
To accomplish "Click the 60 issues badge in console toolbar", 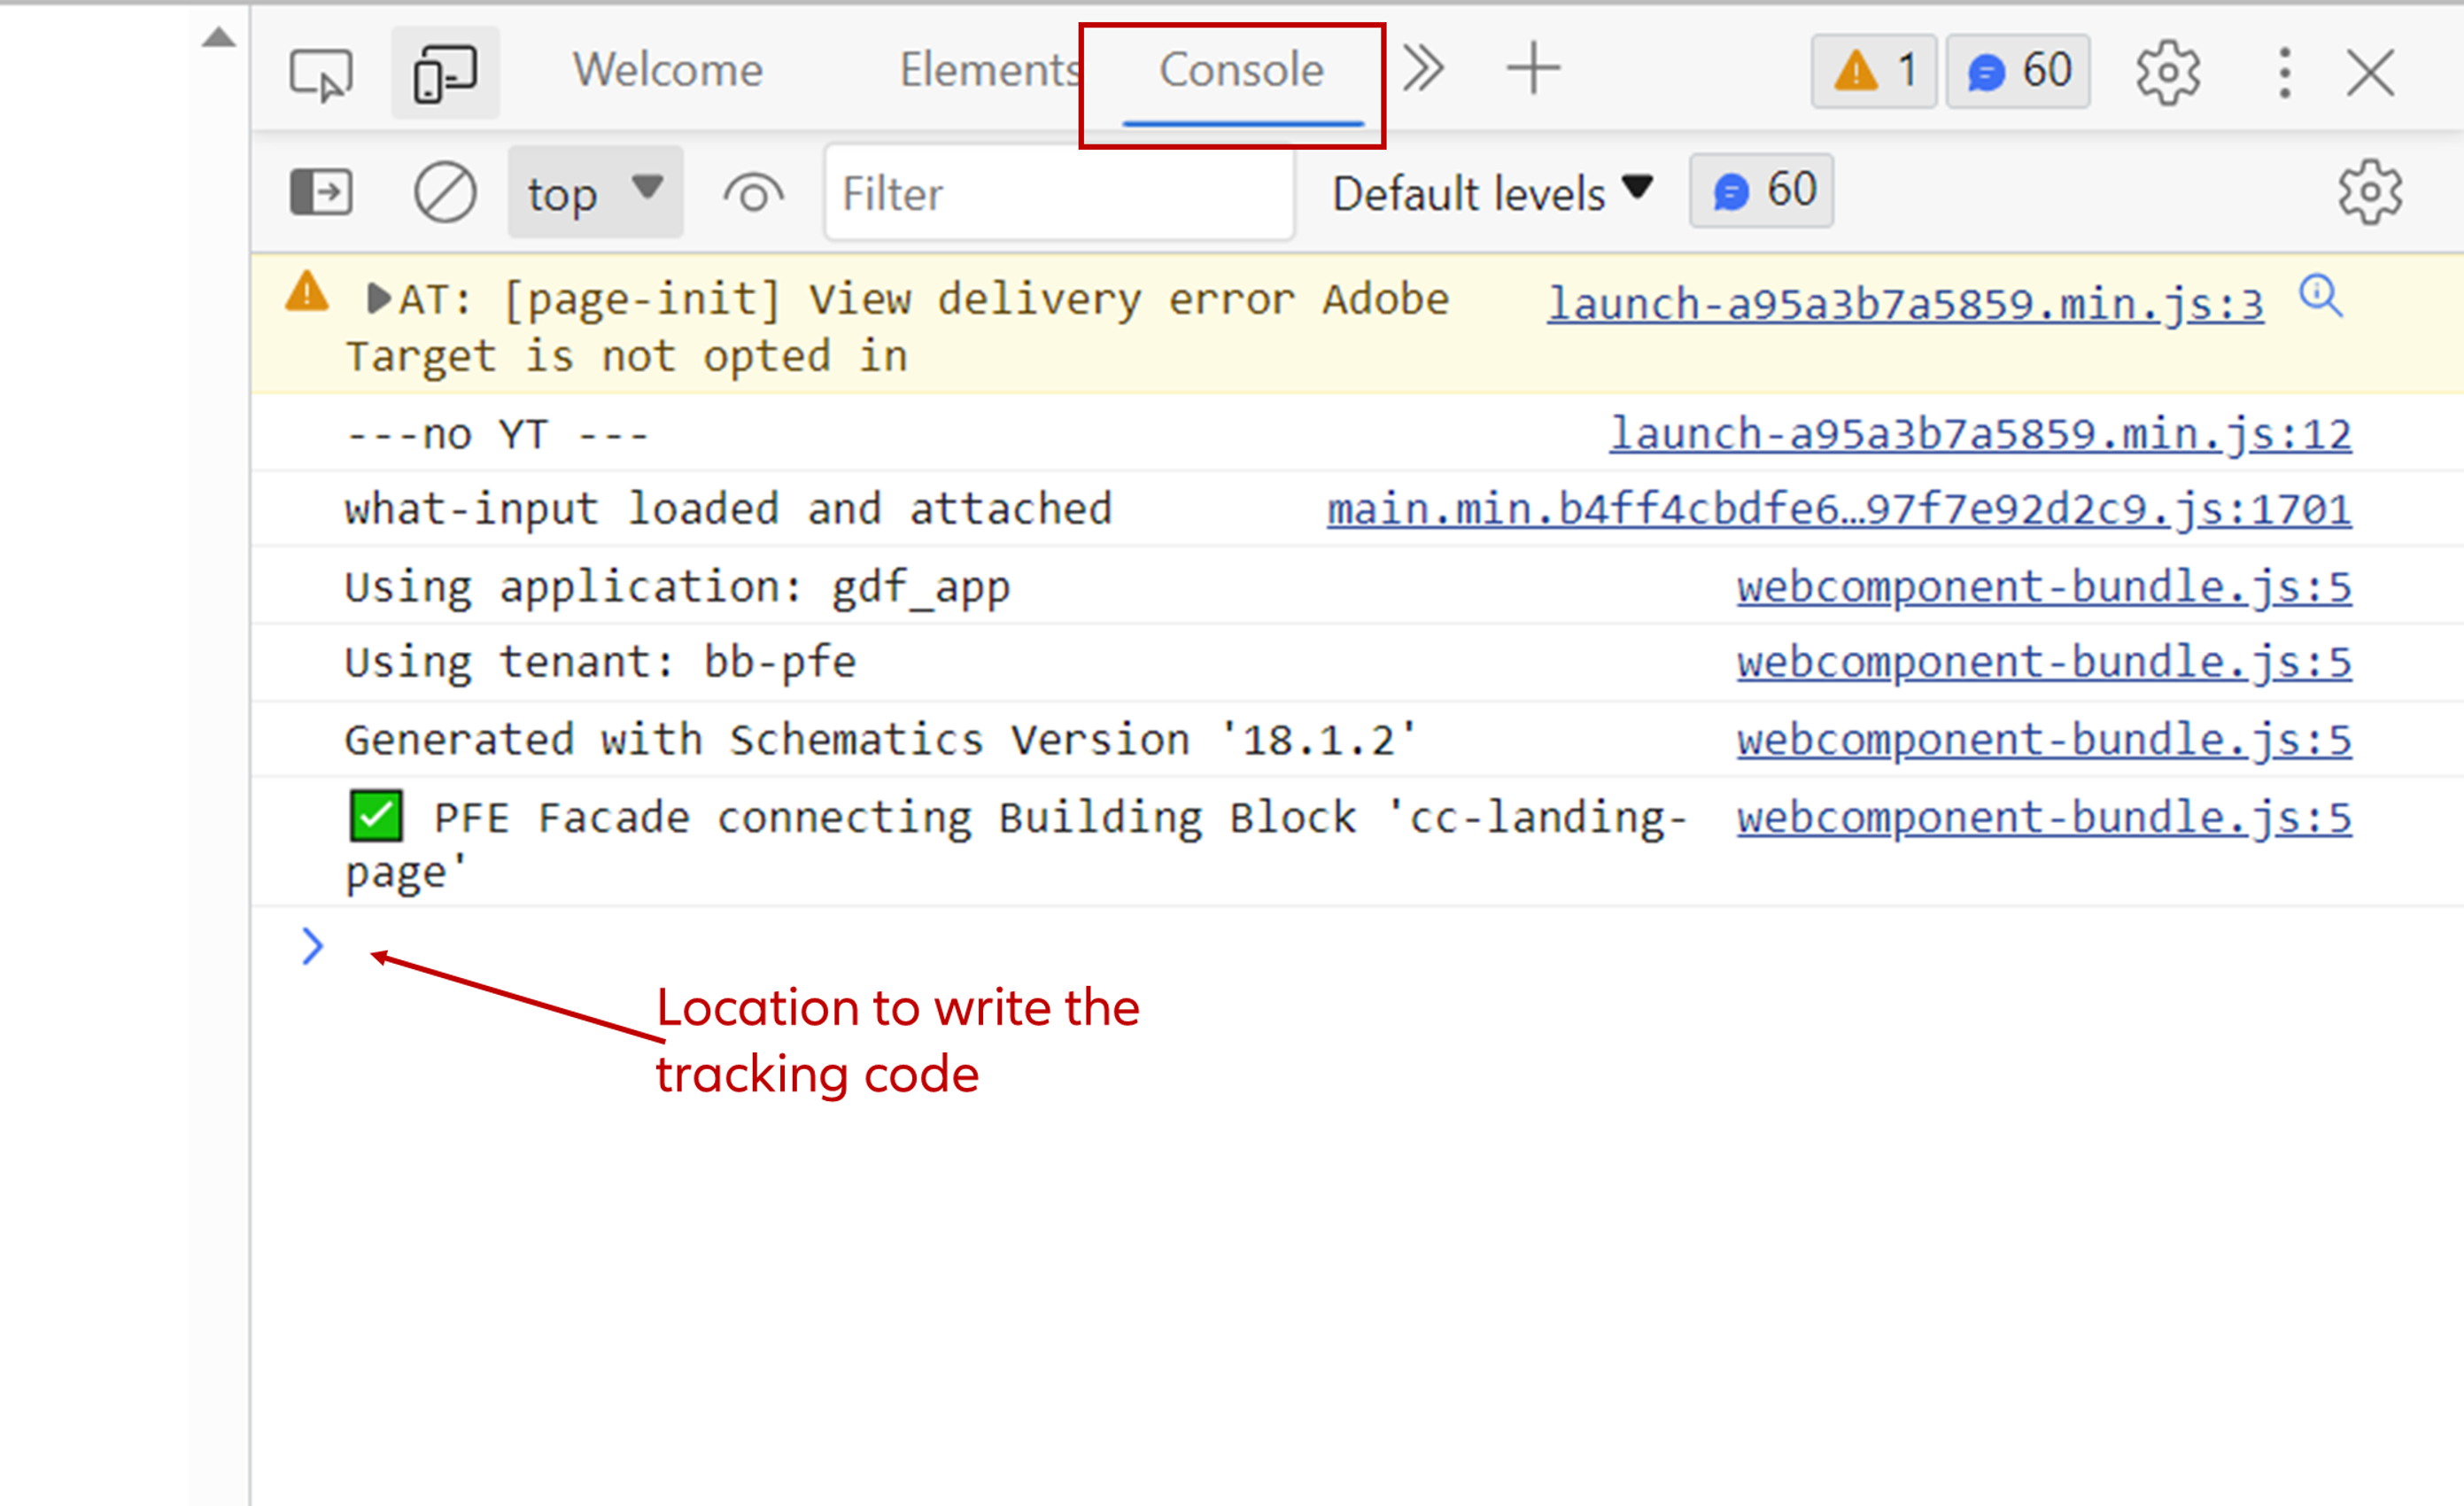I will 1761,191.
